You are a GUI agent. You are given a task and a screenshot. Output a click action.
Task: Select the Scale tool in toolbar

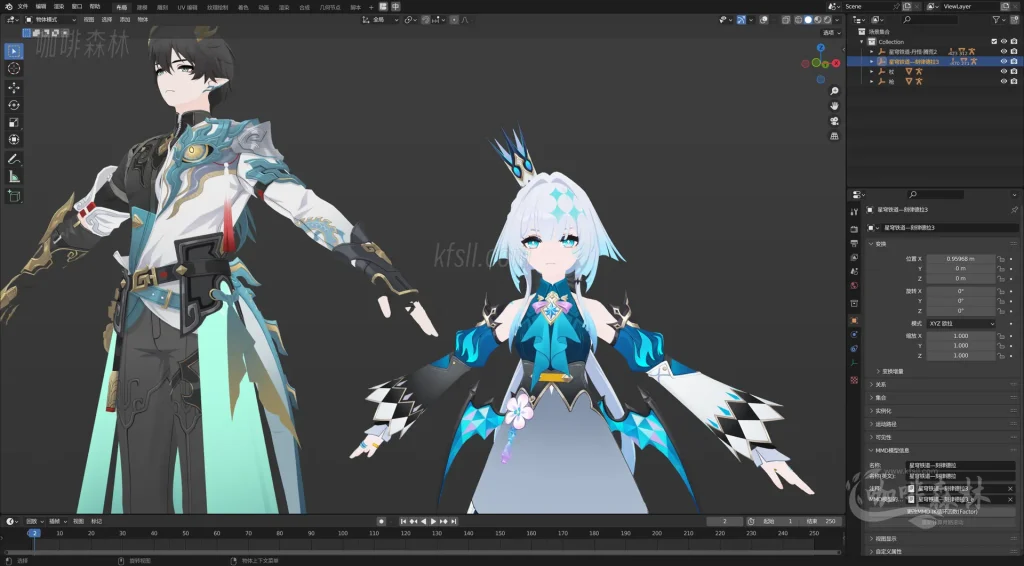point(14,122)
